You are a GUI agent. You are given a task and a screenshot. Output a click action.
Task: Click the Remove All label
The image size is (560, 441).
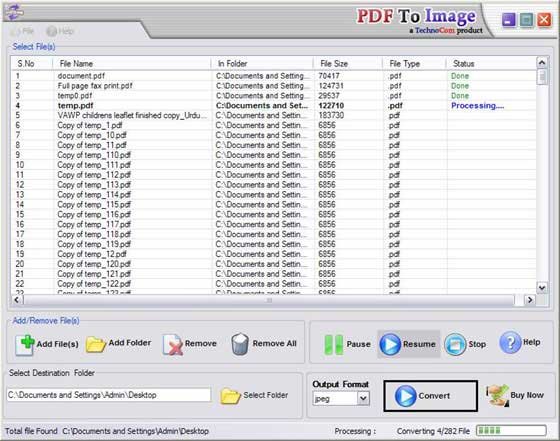274,344
